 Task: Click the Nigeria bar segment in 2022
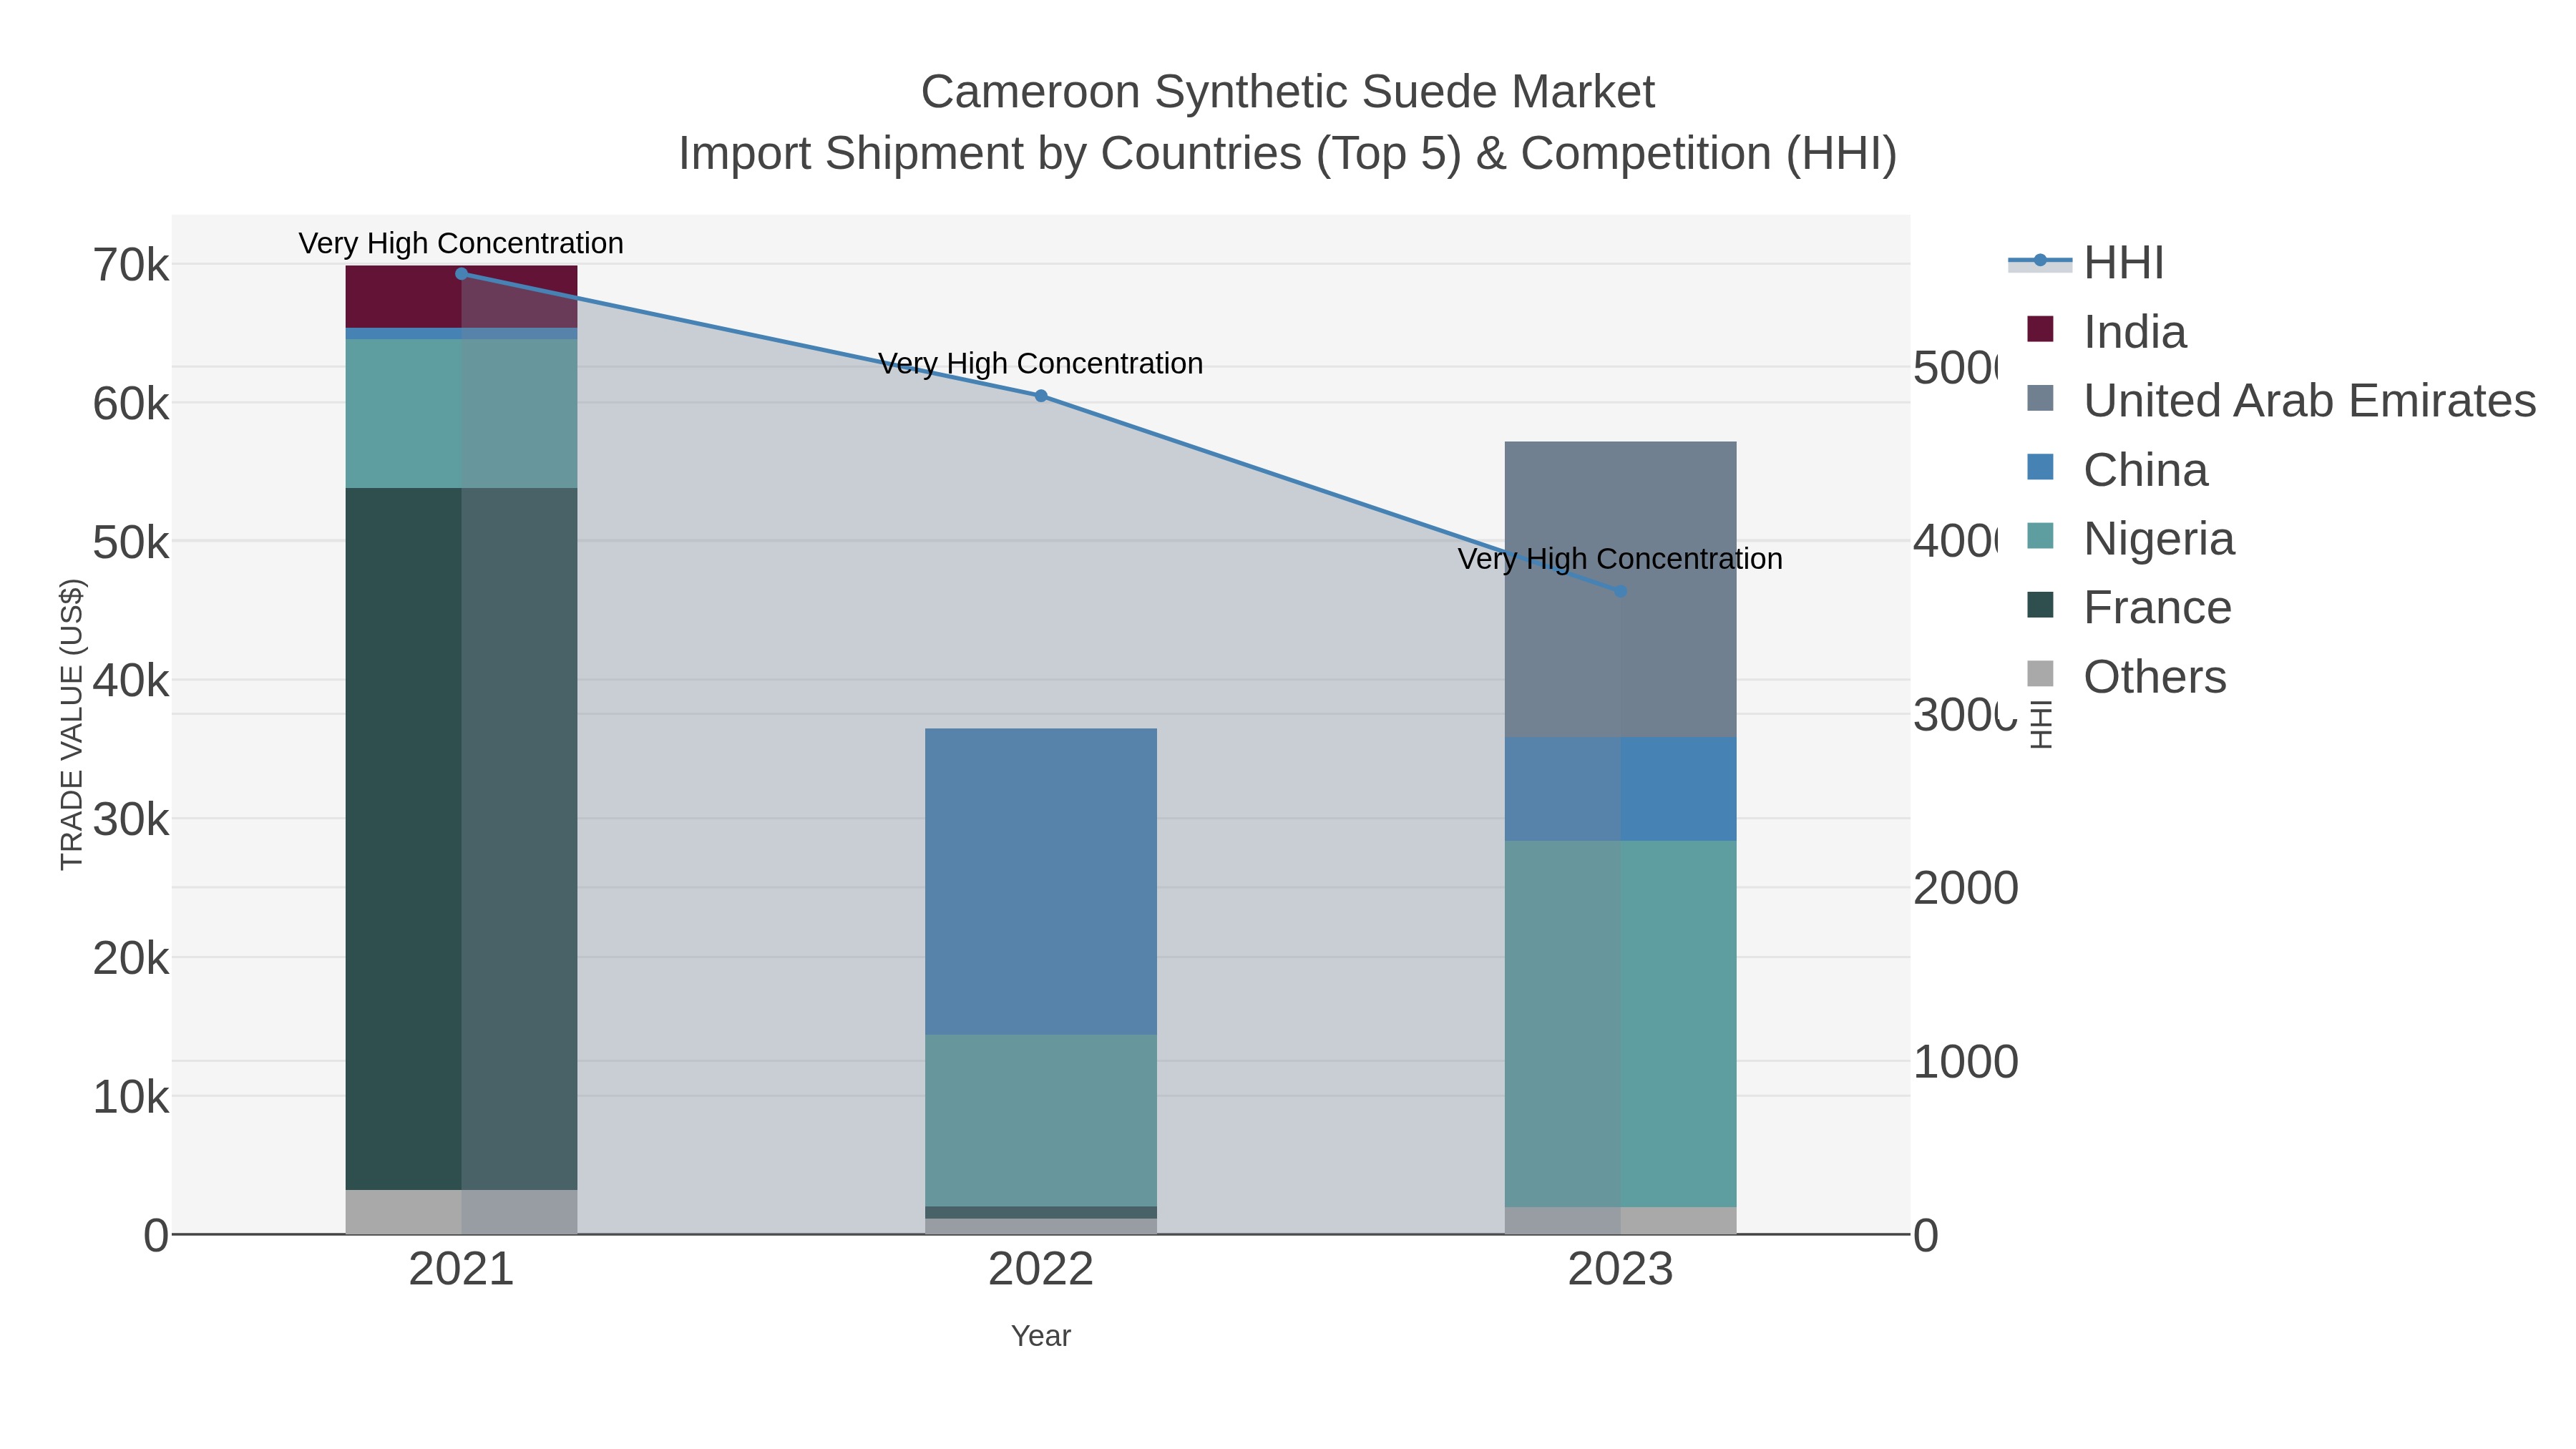(x=1041, y=1121)
